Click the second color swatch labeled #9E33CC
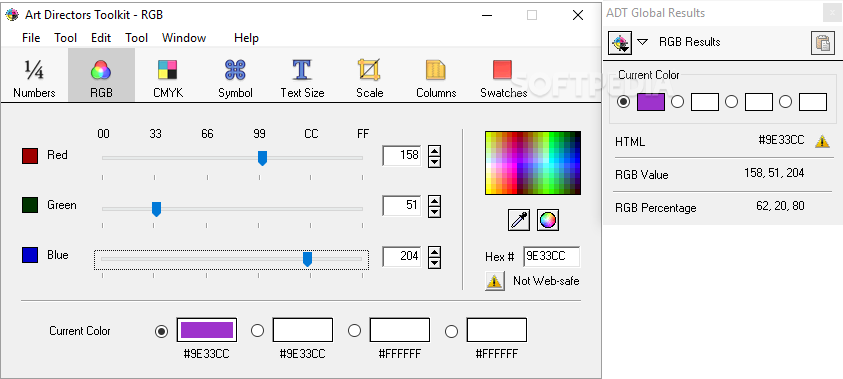This screenshot has width=843, height=379. [303, 330]
